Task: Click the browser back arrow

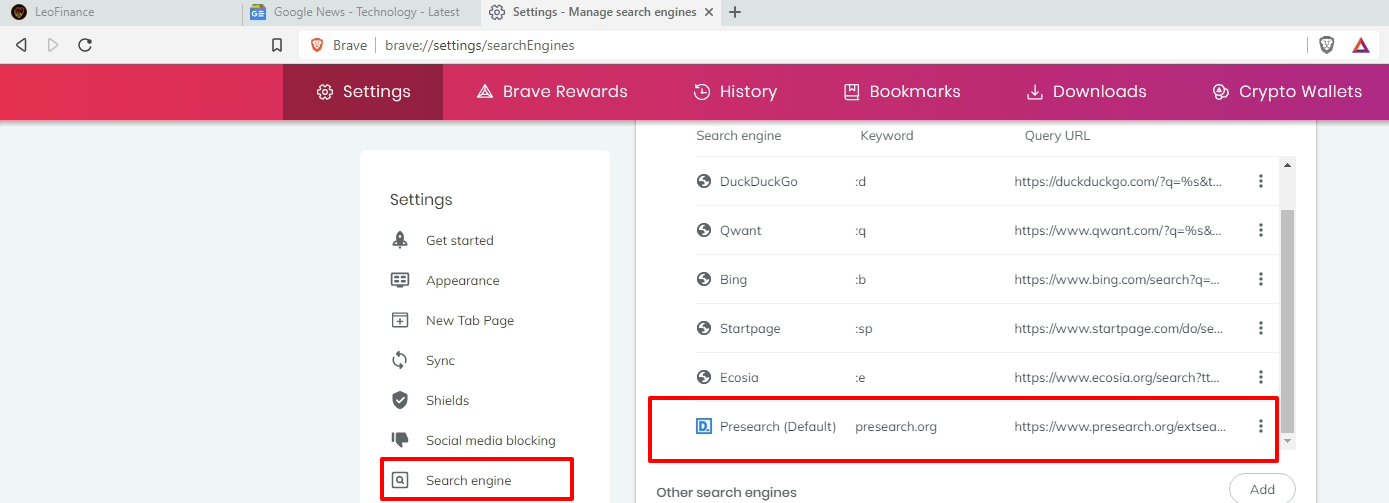Action: tap(21, 45)
